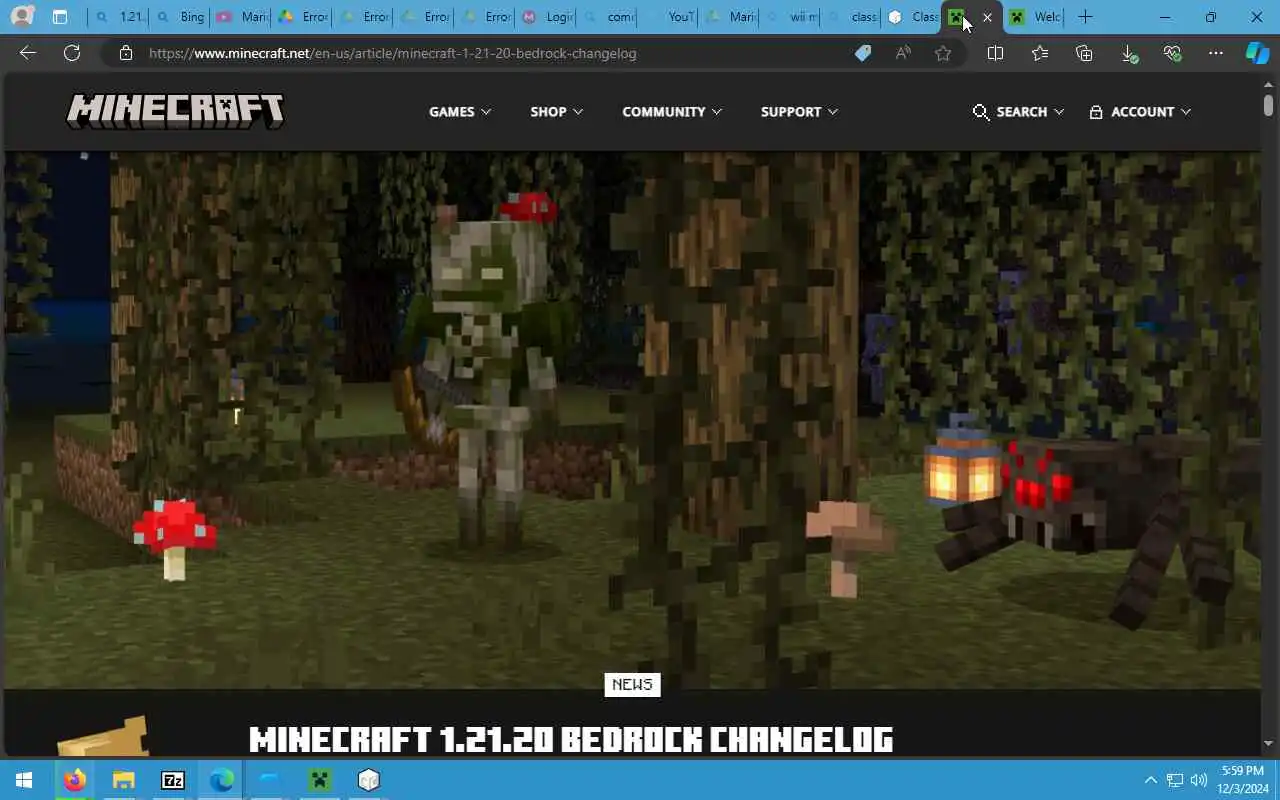This screenshot has height=800, width=1280.
Task: Switch to the "com" search tab
Action: pos(607,17)
